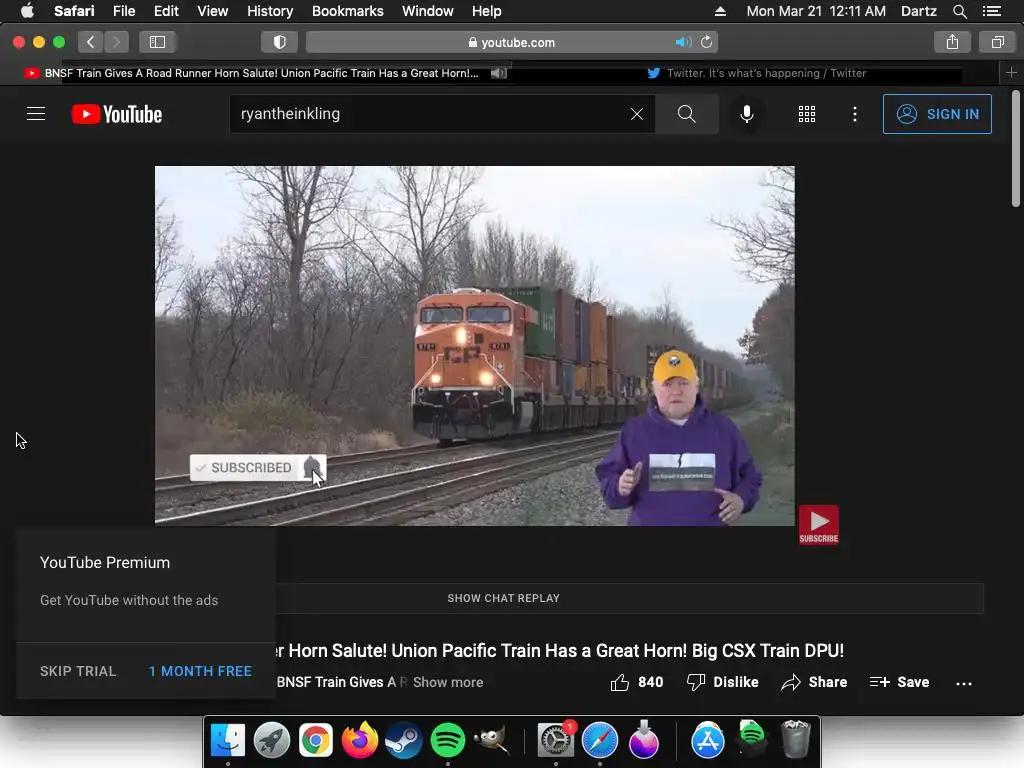The image size is (1024, 768).
Task: Show Safari tab overview
Action: click(997, 42)
